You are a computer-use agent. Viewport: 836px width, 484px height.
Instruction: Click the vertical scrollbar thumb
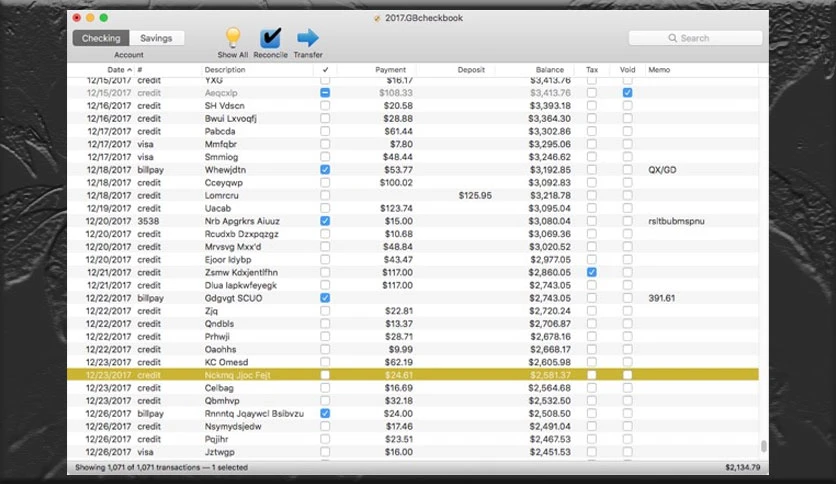point(763,446)
